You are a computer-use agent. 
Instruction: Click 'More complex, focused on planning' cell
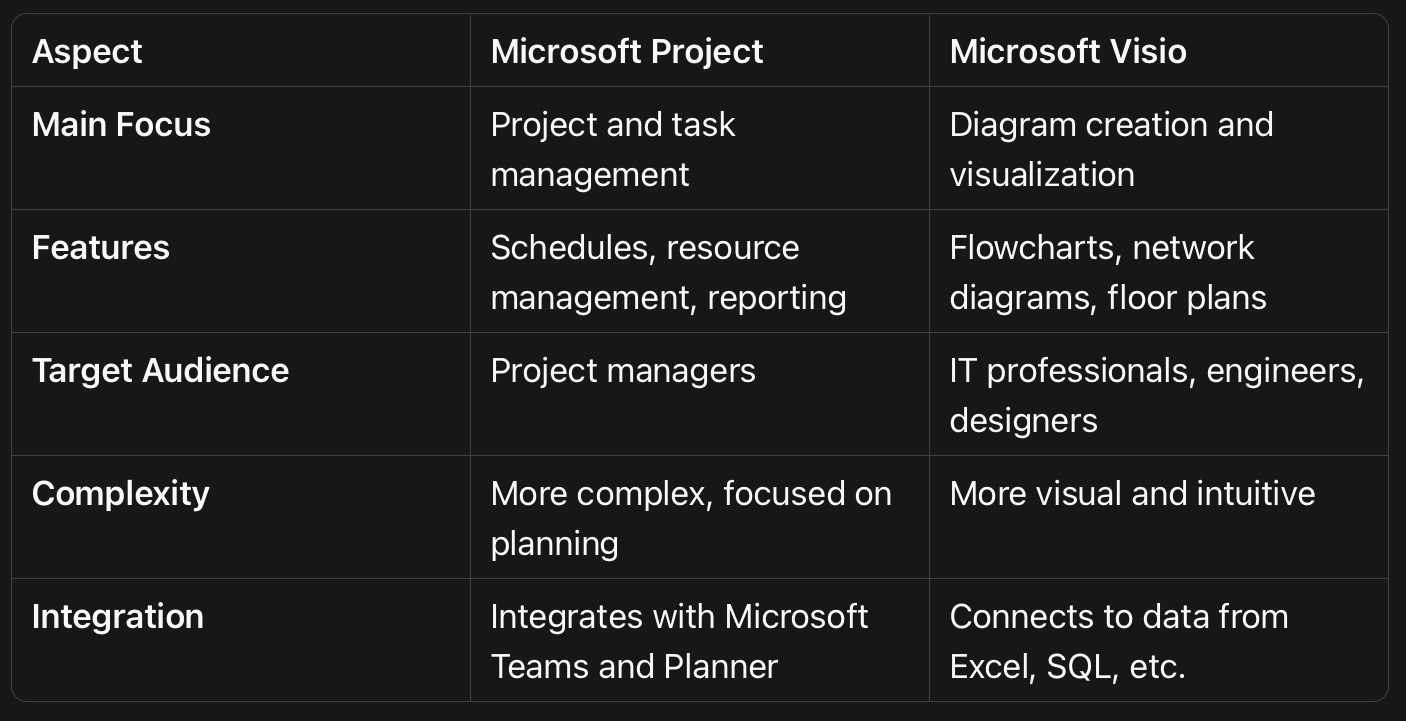click(x=691, y=518)
